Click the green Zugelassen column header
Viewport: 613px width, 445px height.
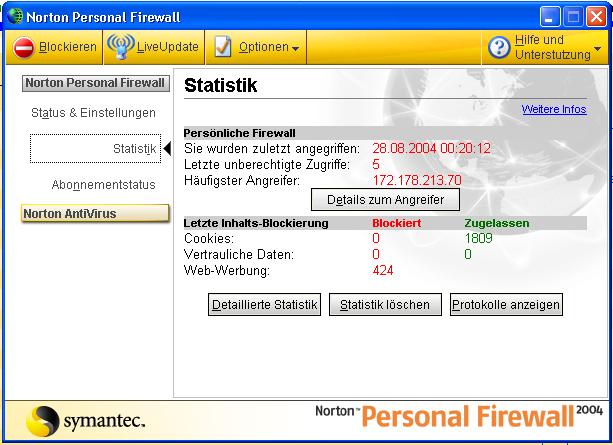point(497,223)
